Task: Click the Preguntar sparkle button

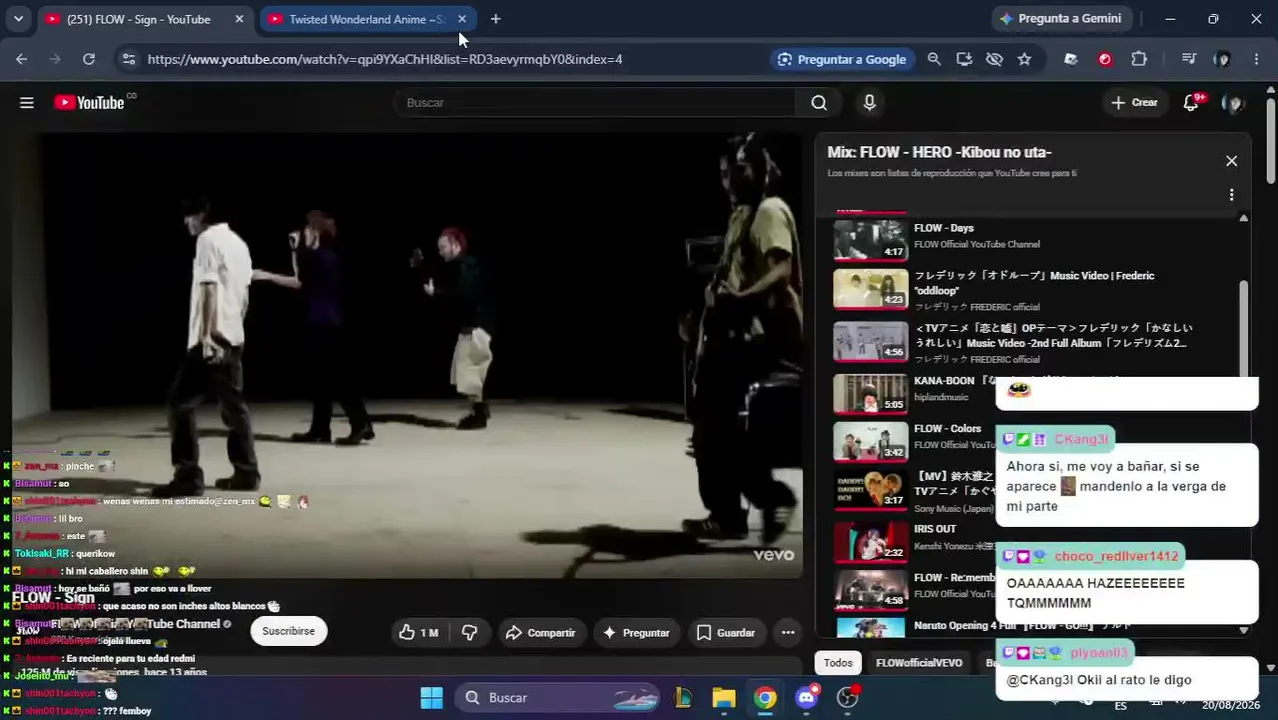Action: tap(636, 632)
